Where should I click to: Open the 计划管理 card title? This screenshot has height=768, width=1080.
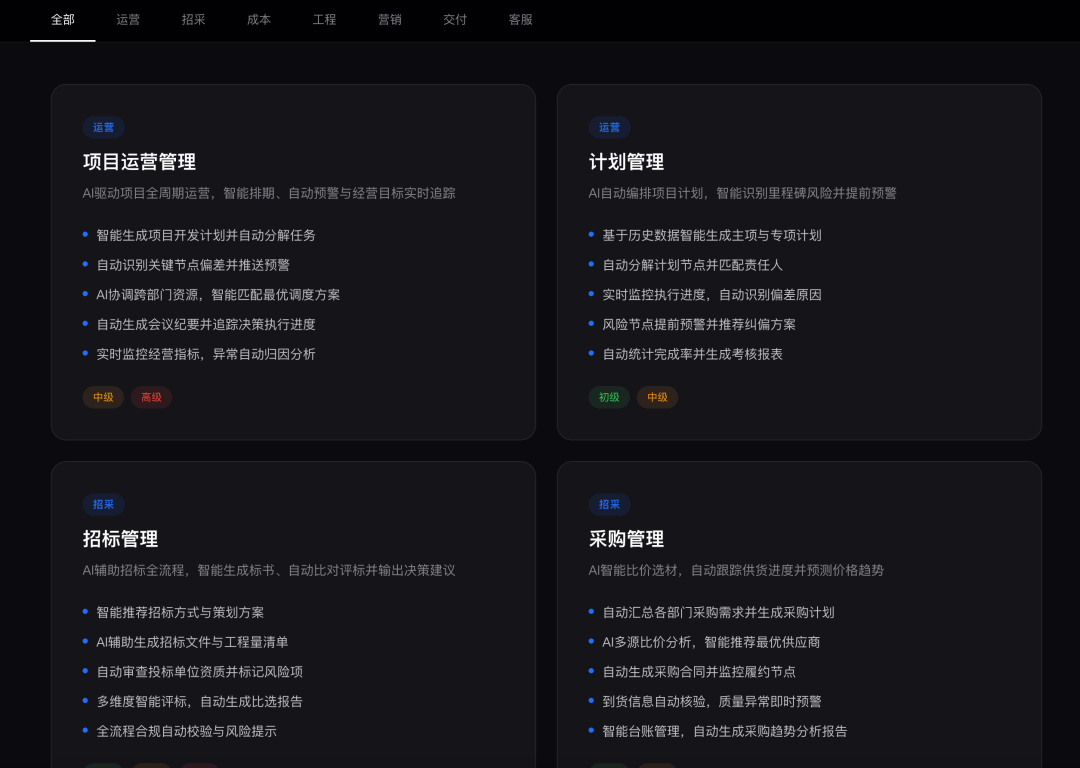point(626,162)
